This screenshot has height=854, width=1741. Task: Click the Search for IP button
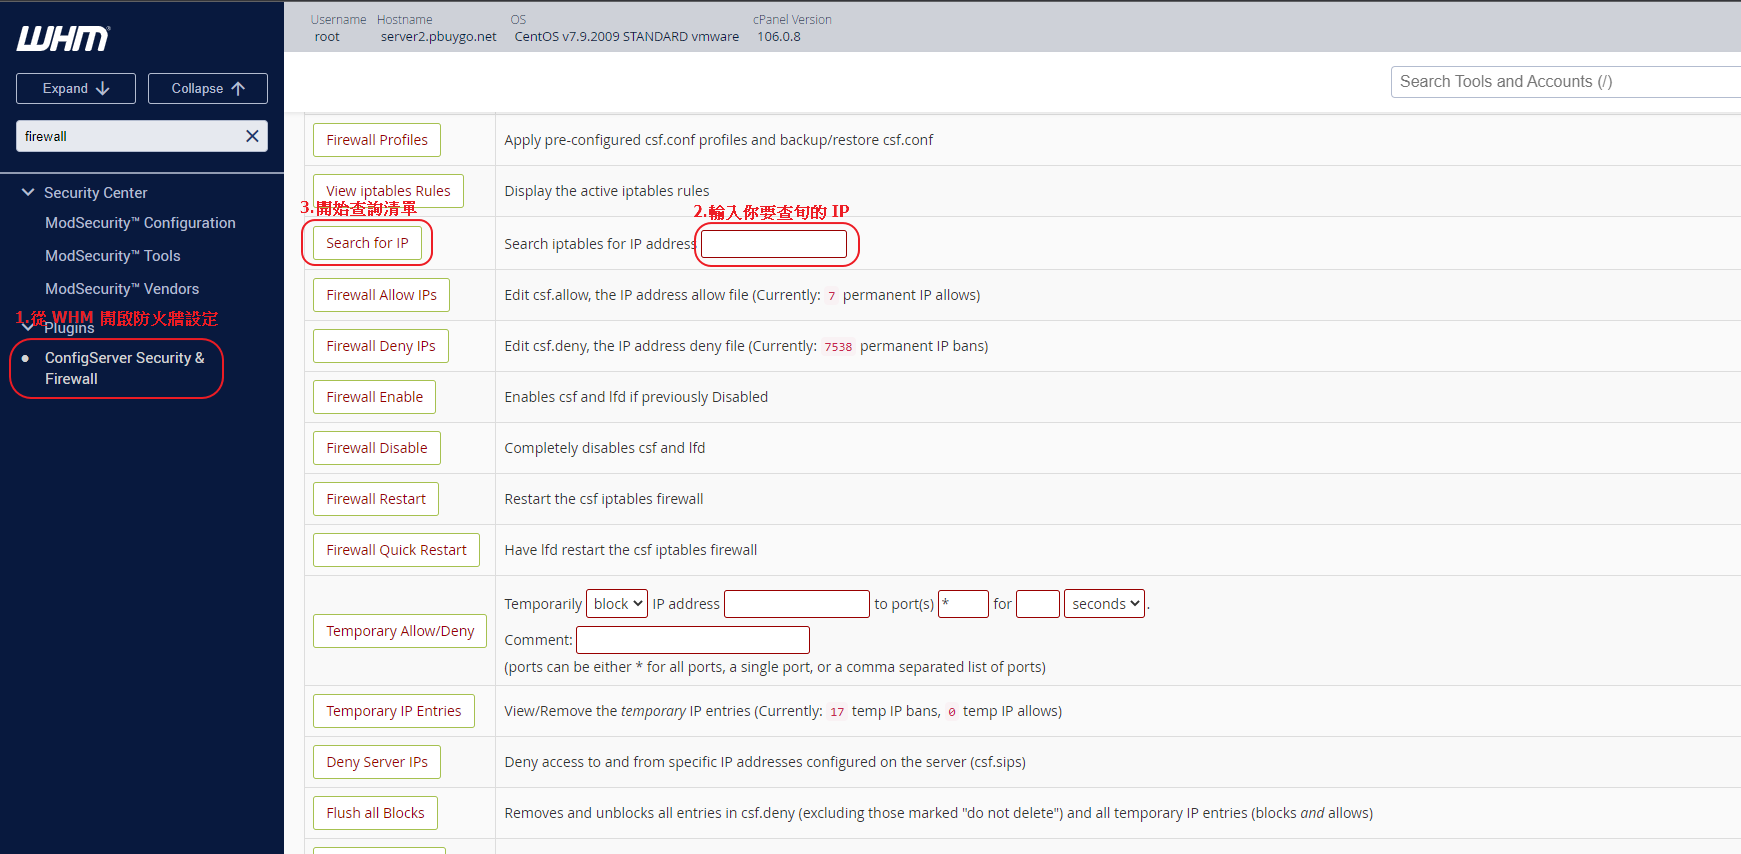pos(367,243)
